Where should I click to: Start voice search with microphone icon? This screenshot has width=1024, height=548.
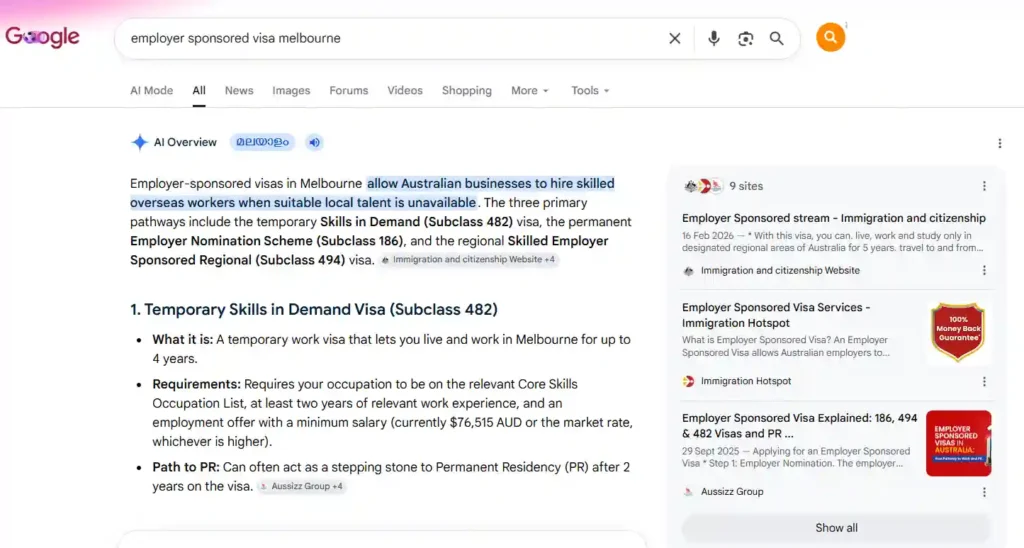pos(714,39)
